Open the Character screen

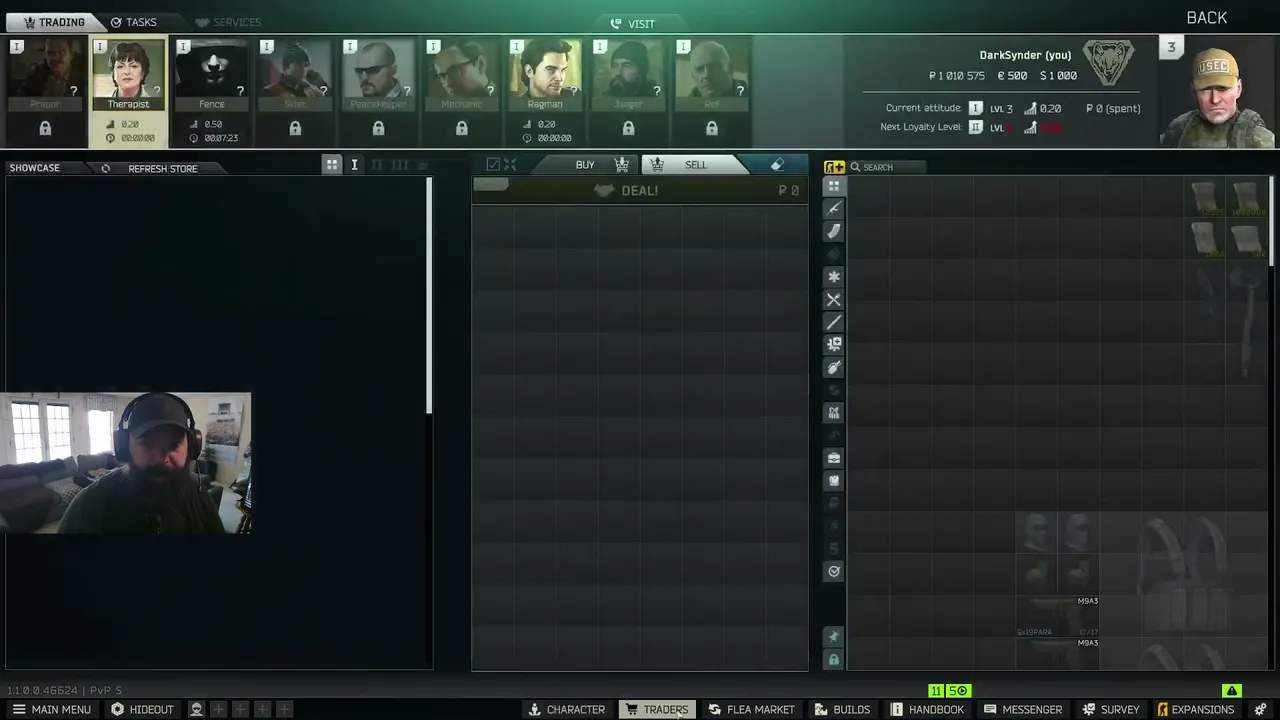coord(566,709)
